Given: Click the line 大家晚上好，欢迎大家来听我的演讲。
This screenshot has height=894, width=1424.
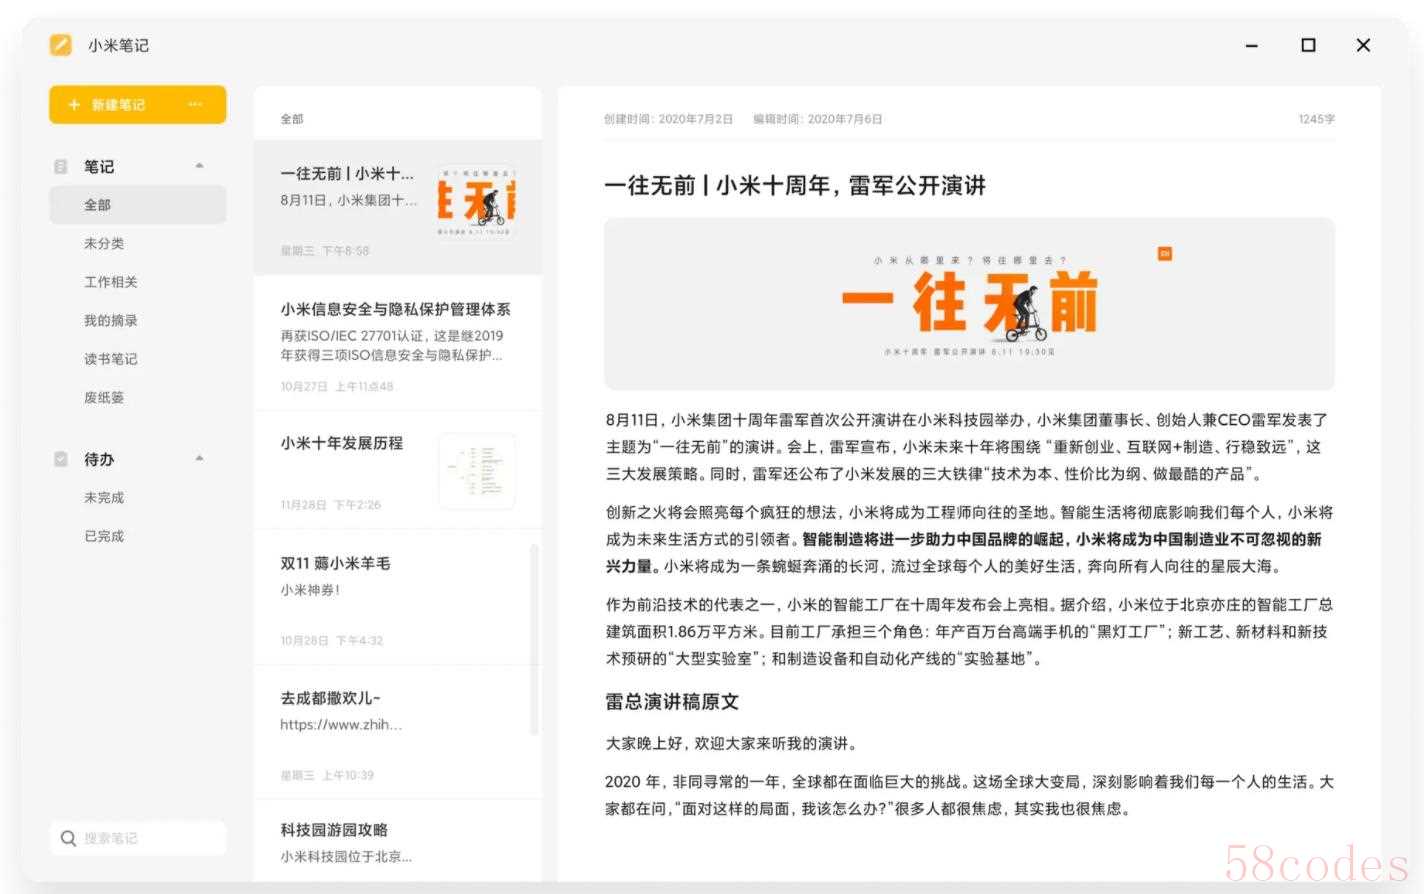Looking at the screenshot, I should pos(731,744).
